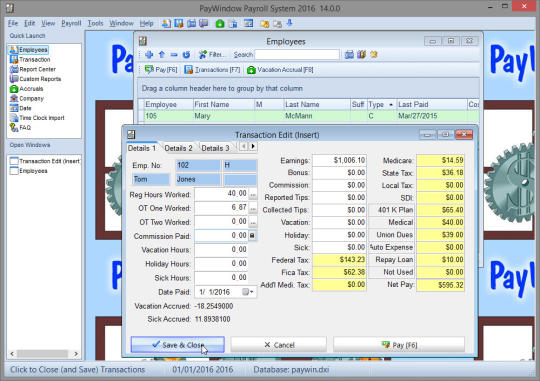Screen dimensions: 540x381
Task: Click Pay [F6] button in Transaction Edit
Action: tap(399, 344)
